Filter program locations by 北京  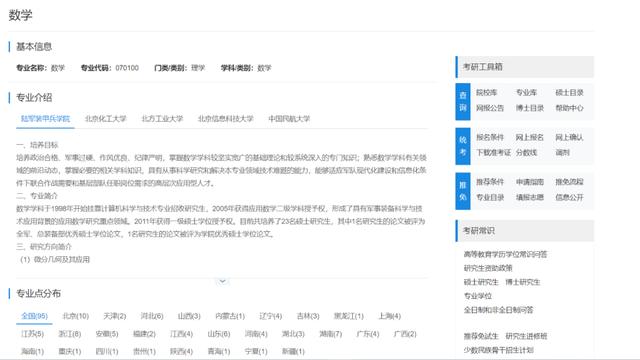pos(76,316)
